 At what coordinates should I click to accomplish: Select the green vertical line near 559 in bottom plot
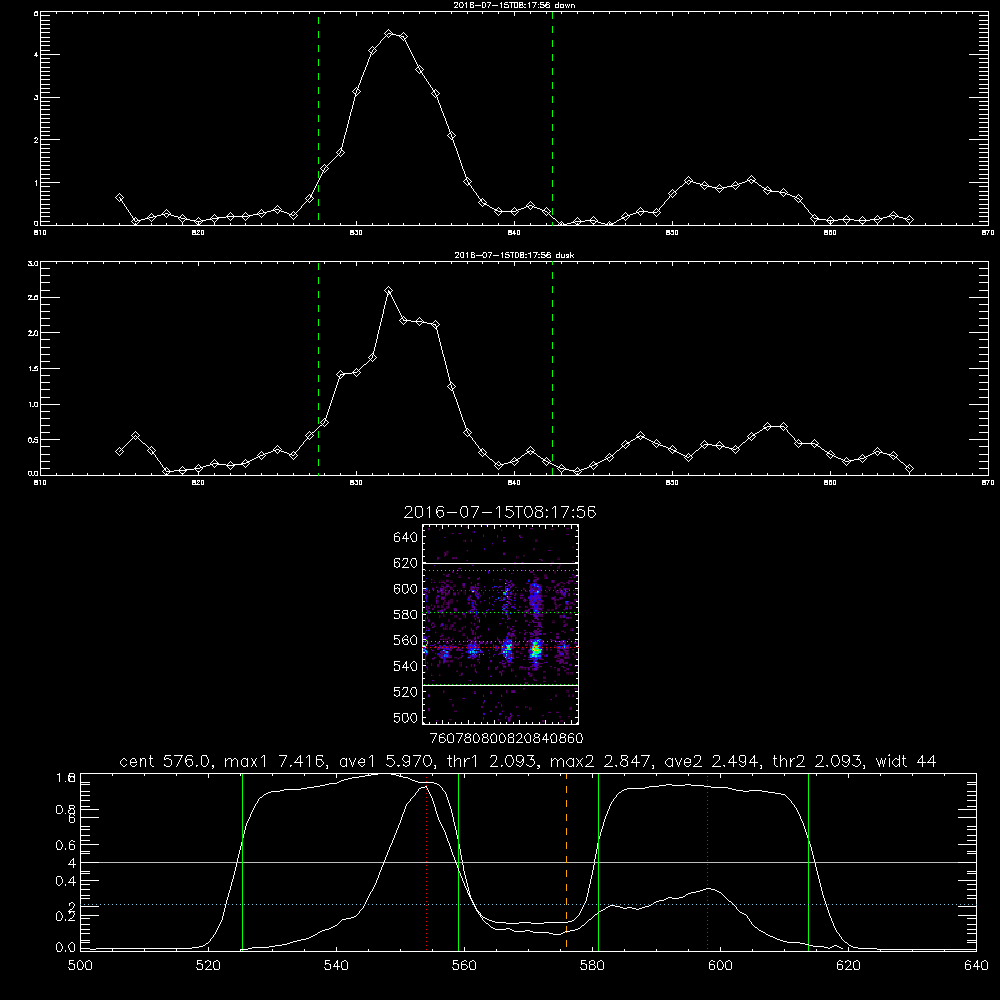pos(459,861)
